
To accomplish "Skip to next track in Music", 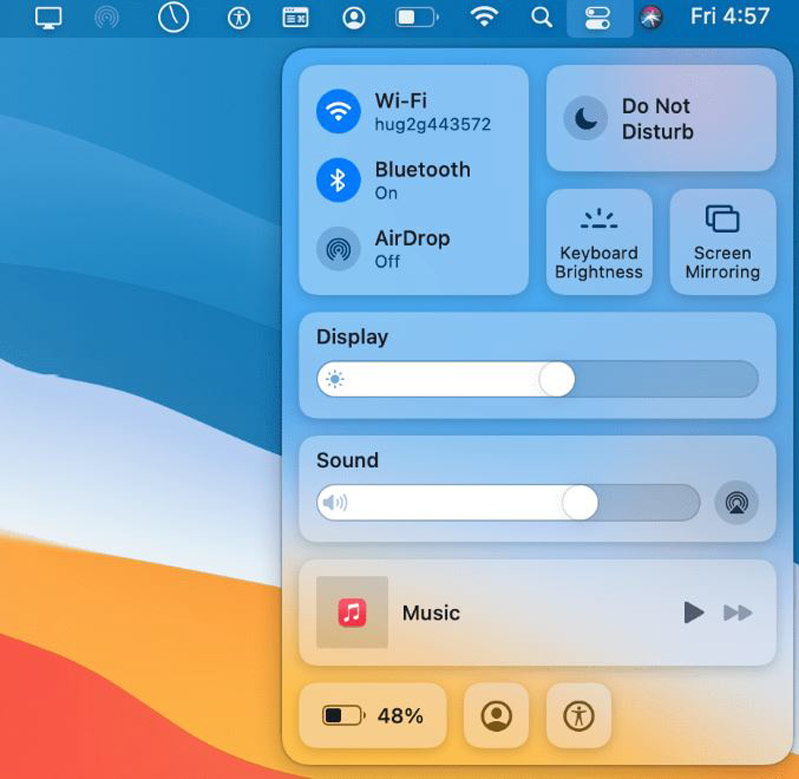I will pyautogui.click(x=737, y=612).
